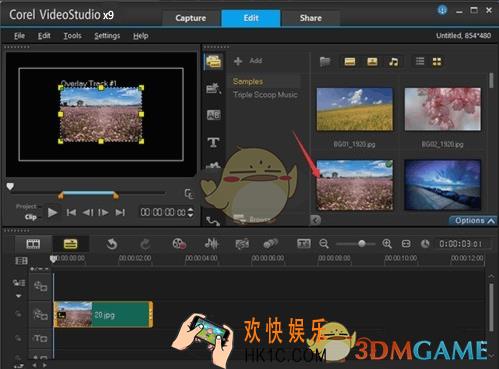Click Add to create new folder
Image resolution: width=499 pixels, height=369 pixels.
(x=248, y=61)
